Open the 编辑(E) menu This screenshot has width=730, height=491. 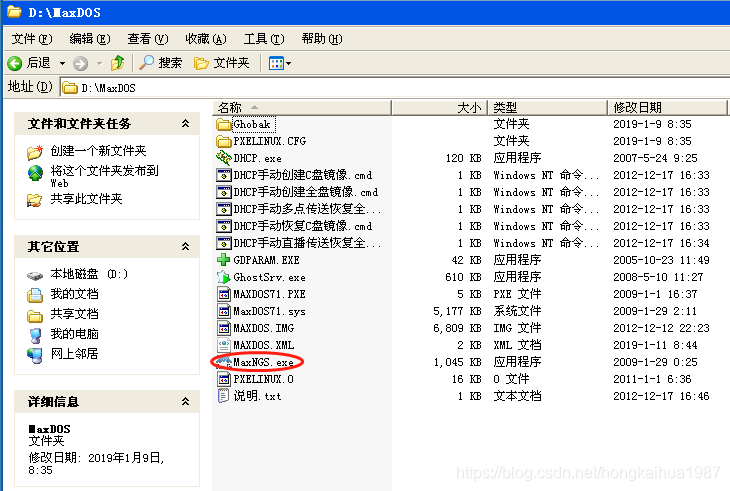click(x=90, y=39)
